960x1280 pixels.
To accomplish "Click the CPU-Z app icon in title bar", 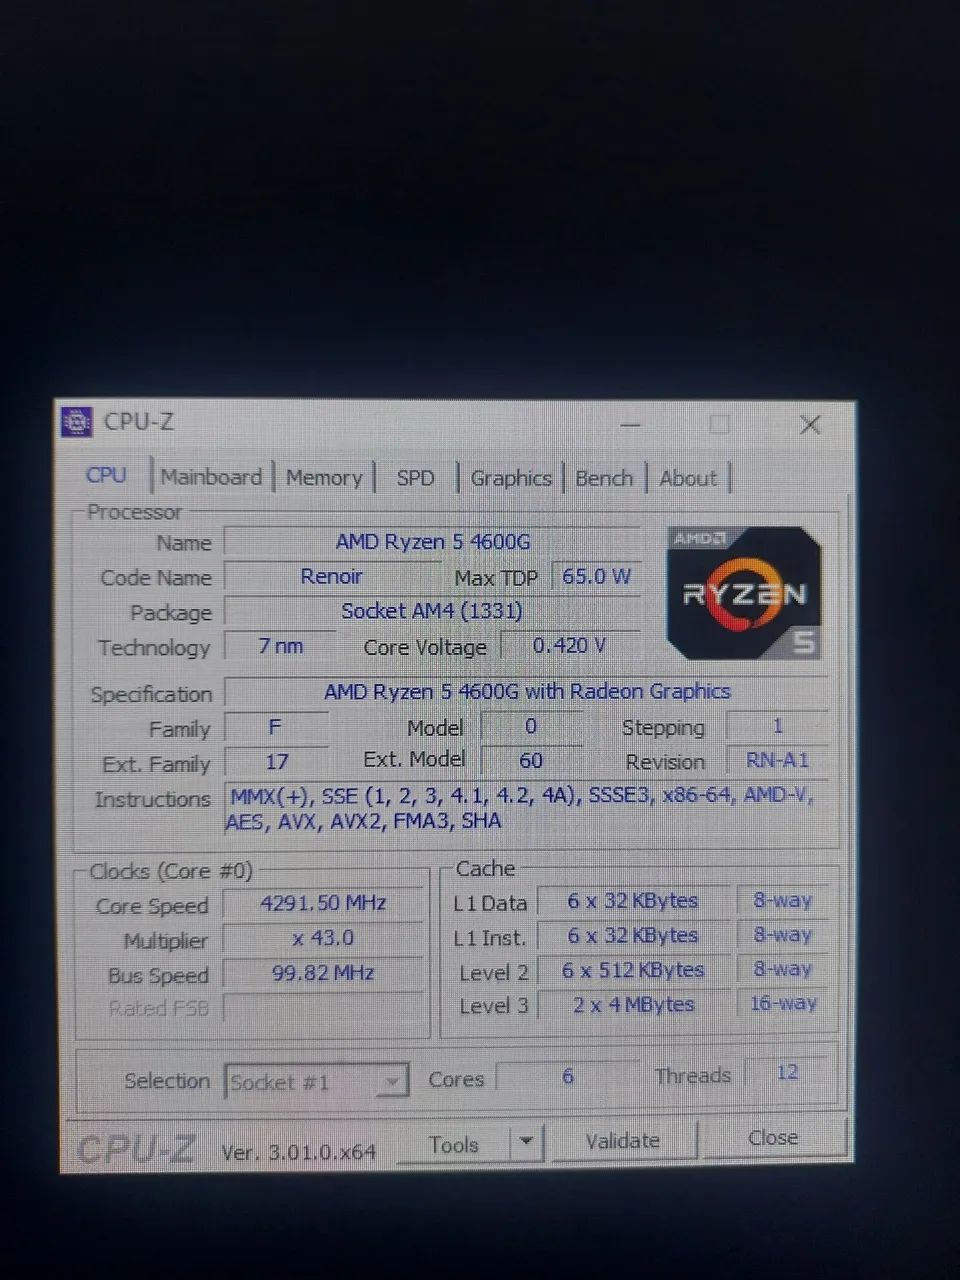I will pyautogui.click(x=76, y=422).
